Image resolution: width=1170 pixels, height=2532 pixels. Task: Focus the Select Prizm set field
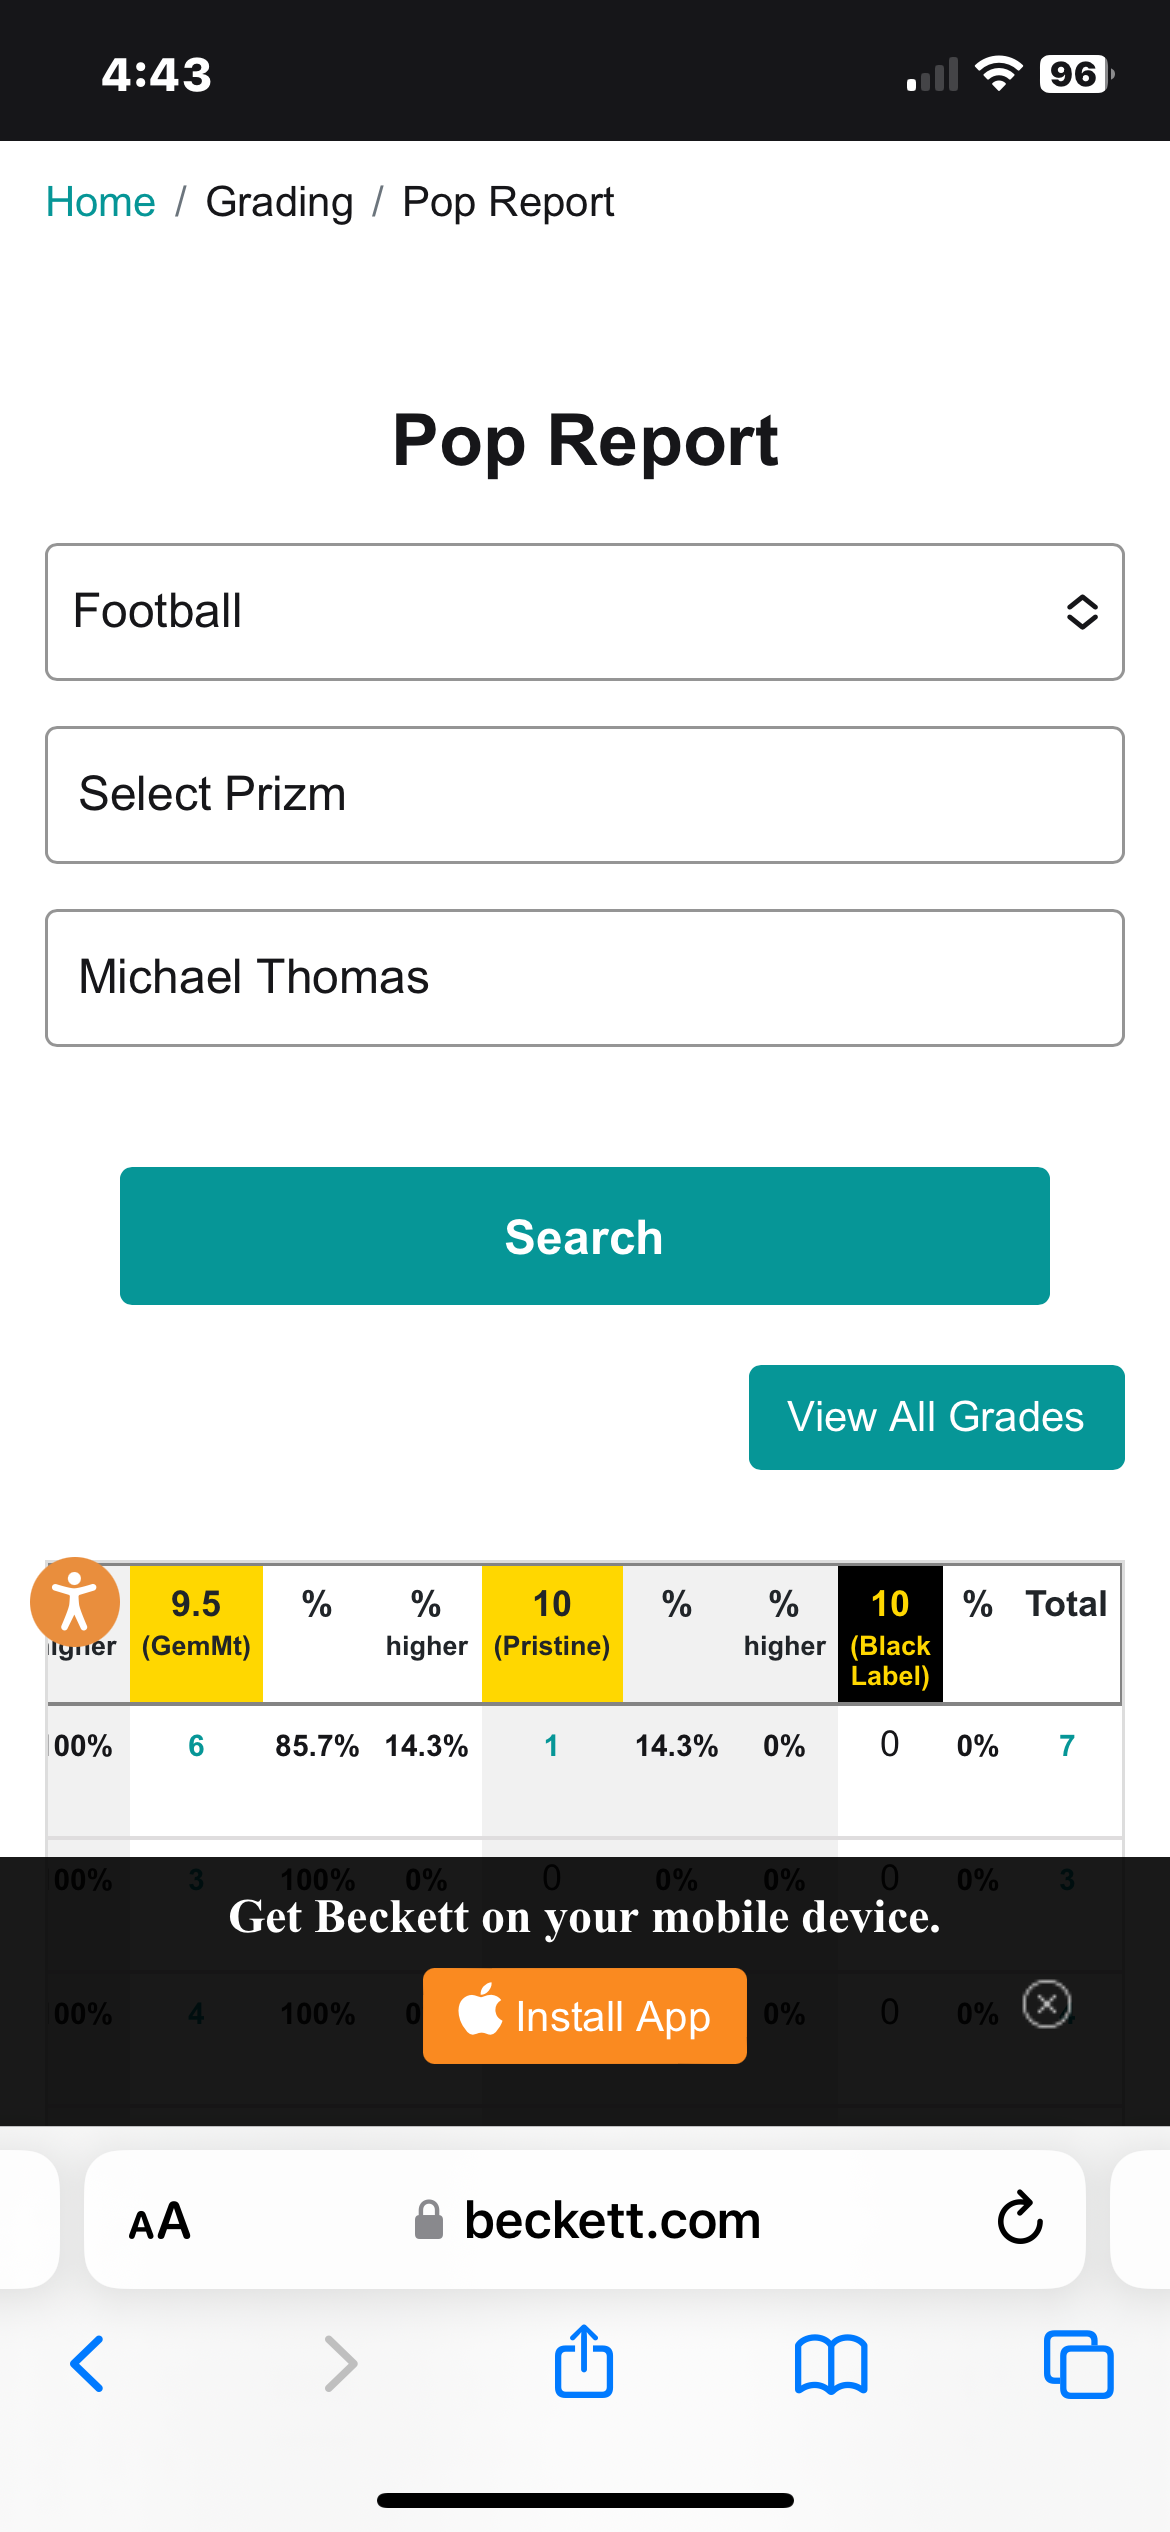(x=585, y=795)
